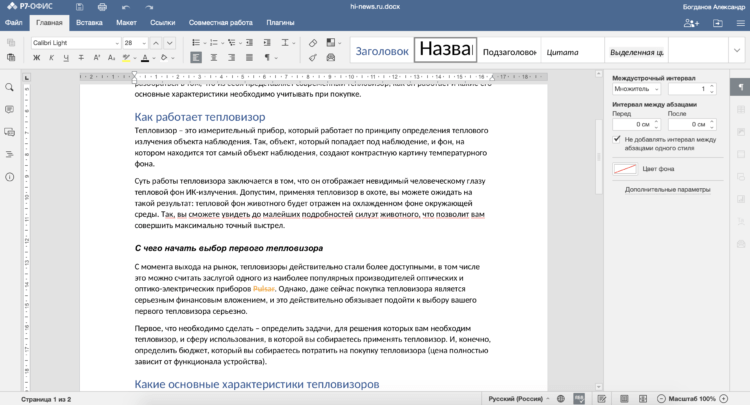Click the clear style eraser icon
This screenshot has width=750, height=405.
point(313,43)
